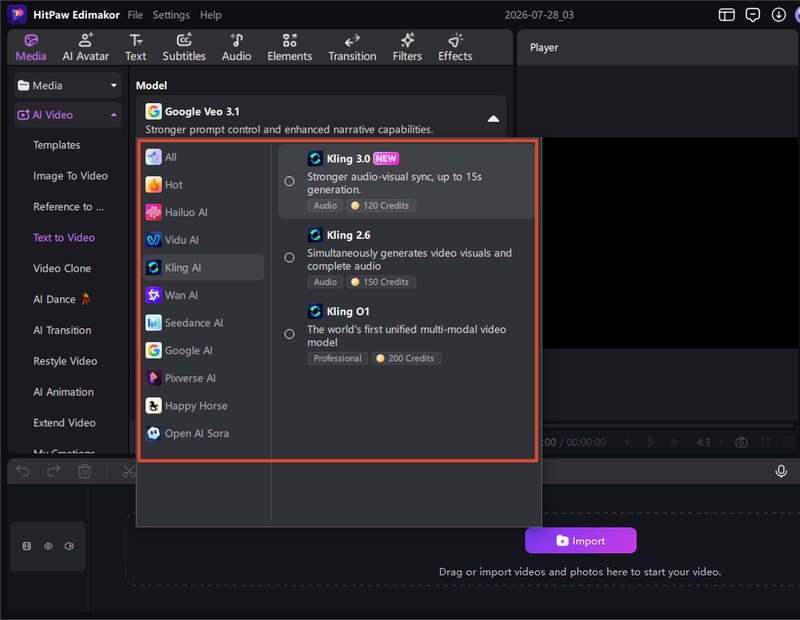Select Text to Video
Screen dimensions: 800x620
[x=64, y=237]
